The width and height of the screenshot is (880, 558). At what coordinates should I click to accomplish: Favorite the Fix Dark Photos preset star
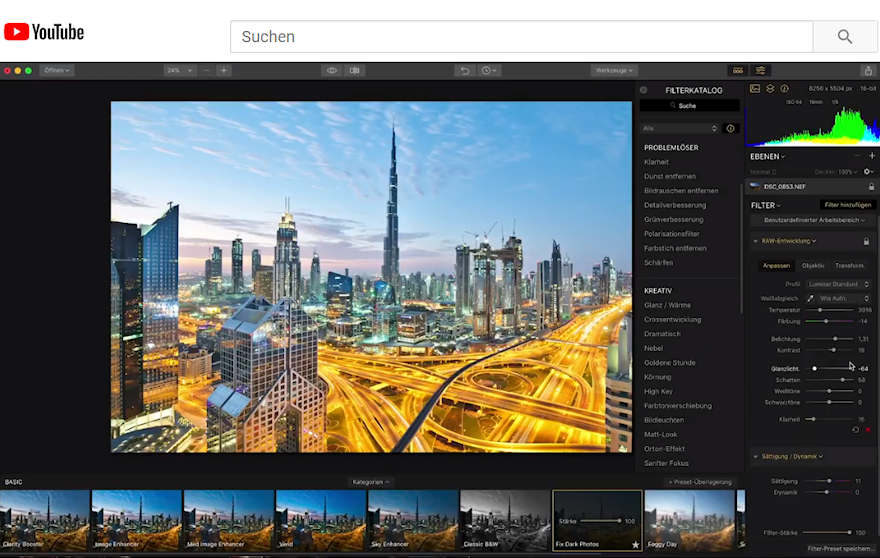tap(635, 545)
